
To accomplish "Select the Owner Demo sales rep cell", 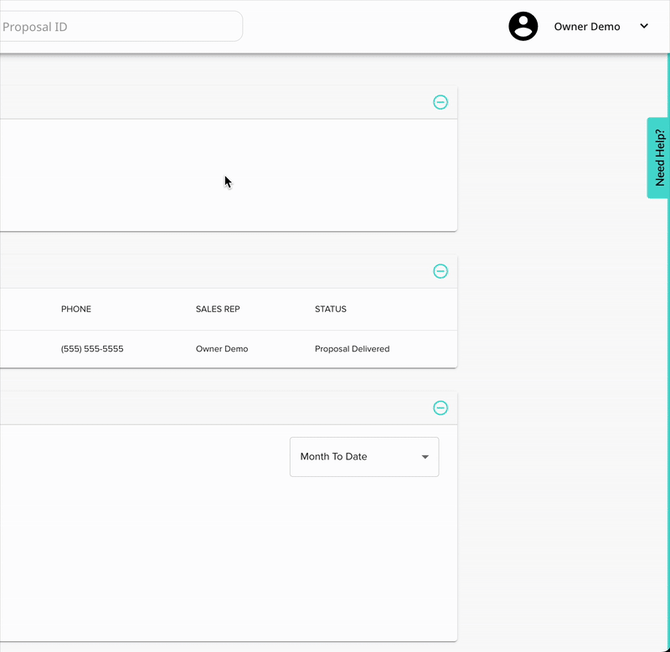I will point(221,349).
